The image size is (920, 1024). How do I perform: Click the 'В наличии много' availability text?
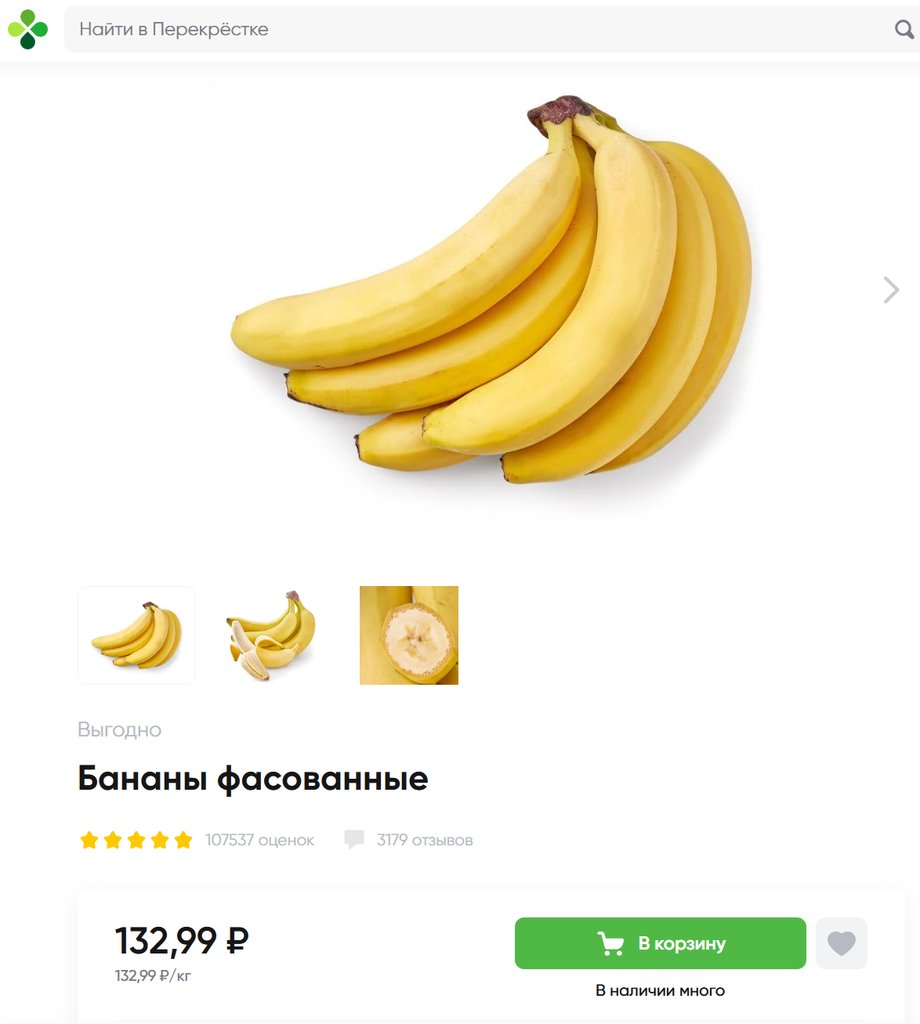tap(660, 991)
